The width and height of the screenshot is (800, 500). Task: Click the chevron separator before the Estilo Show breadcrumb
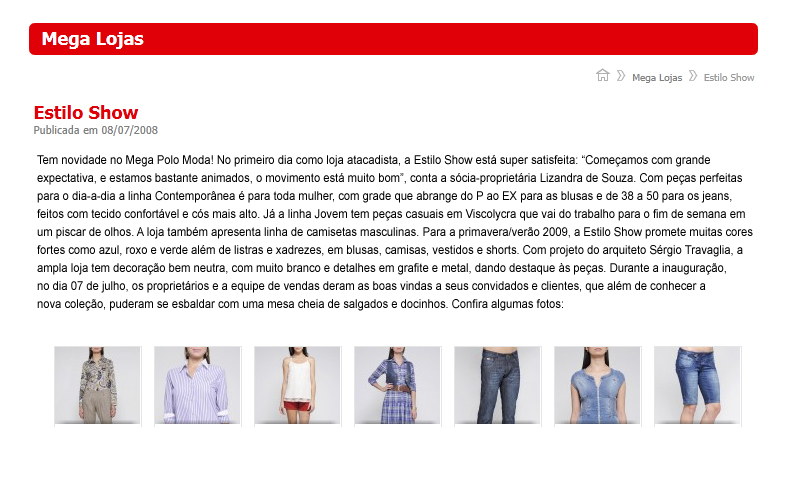coord(693,76)
